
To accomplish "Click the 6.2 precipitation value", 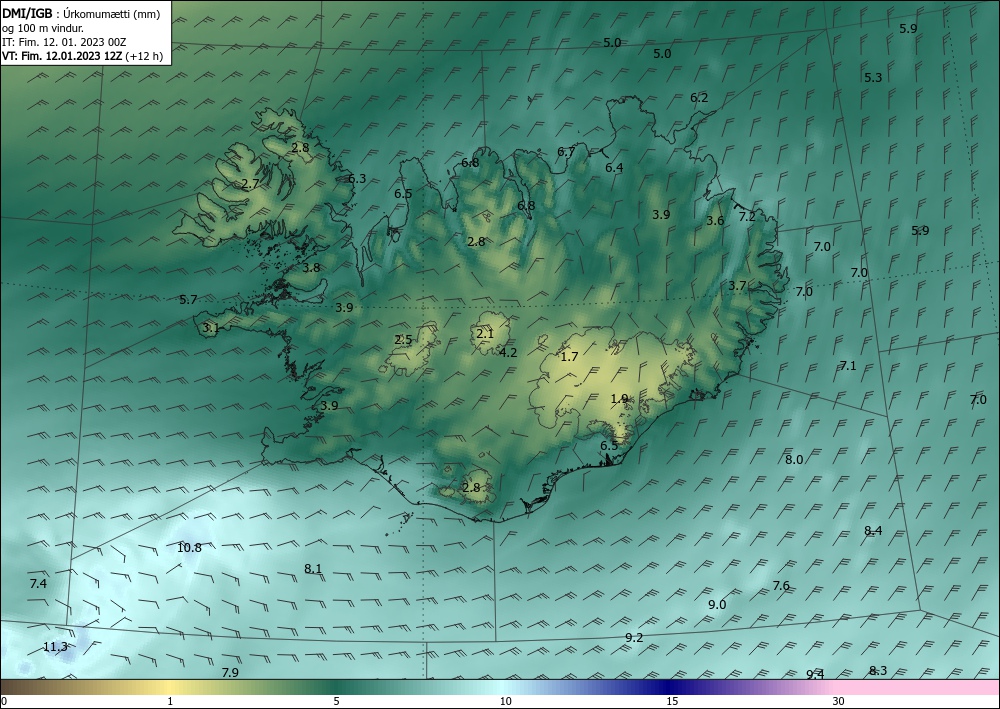I will click(x=699, y=98).
